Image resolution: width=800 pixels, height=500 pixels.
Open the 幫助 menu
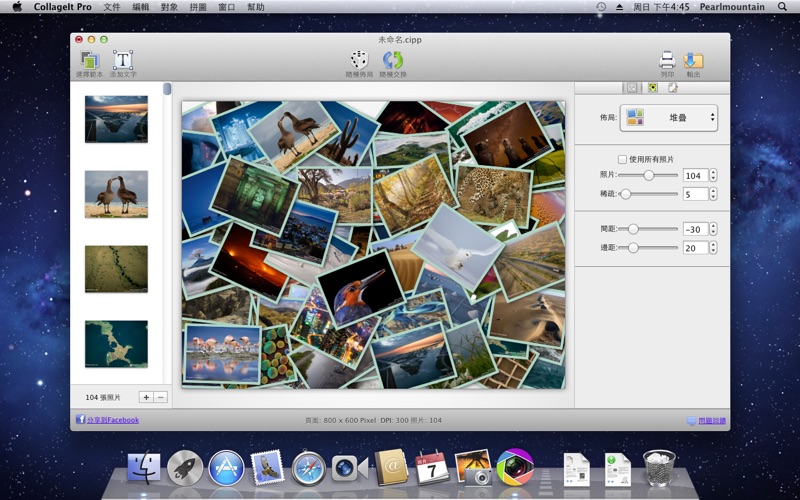point(256,7)
